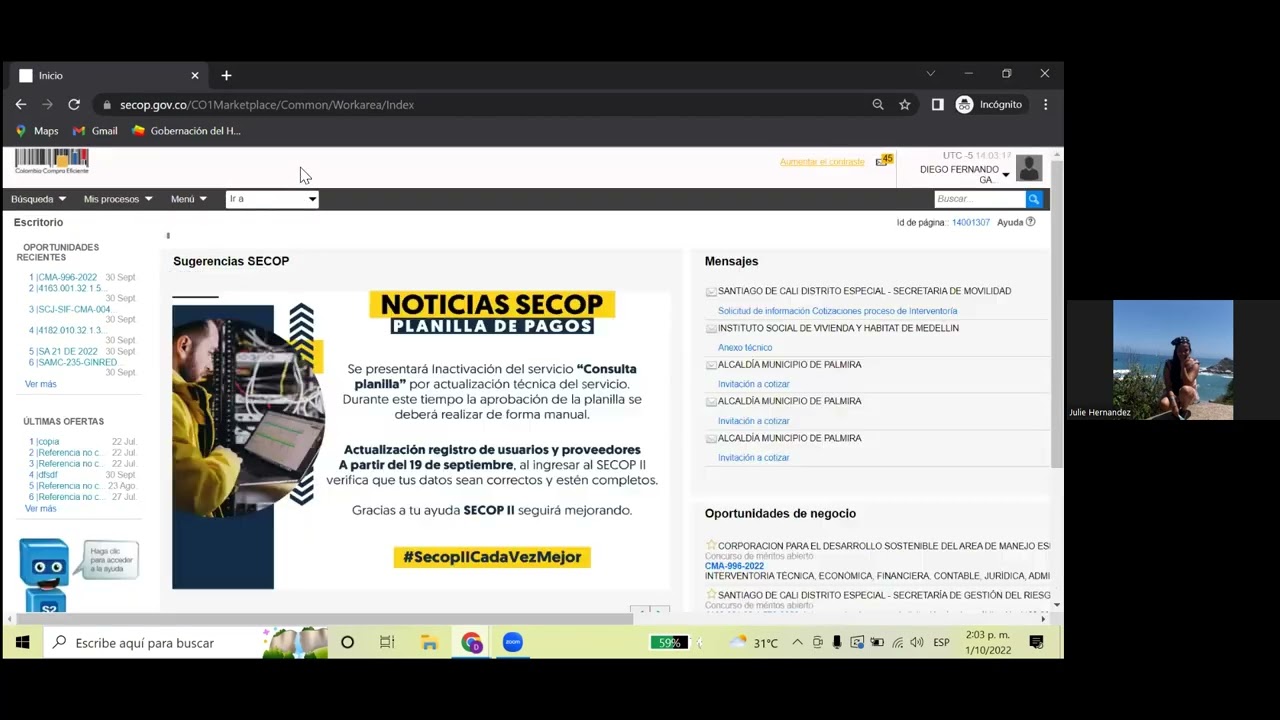Screen dimensions: 1280x720
Task: Click the blue S2 help robot mascot
Action: 44,575
